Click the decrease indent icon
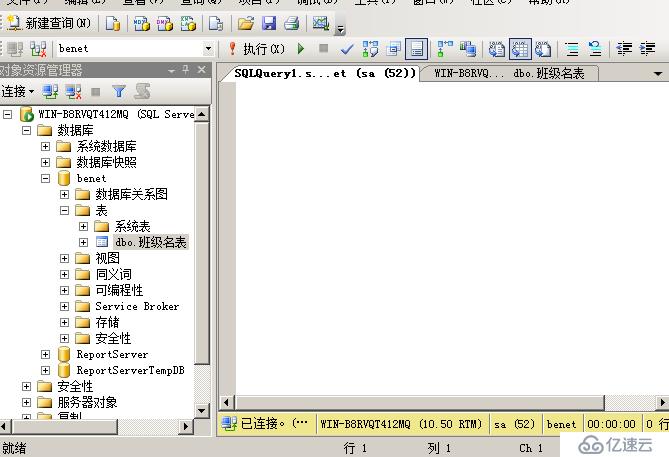669x457 pixels. (624, 49)
